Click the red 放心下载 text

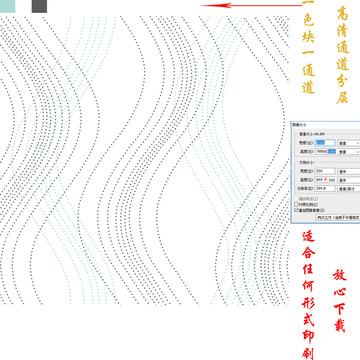pyautogui.click(x=340, y=301)
